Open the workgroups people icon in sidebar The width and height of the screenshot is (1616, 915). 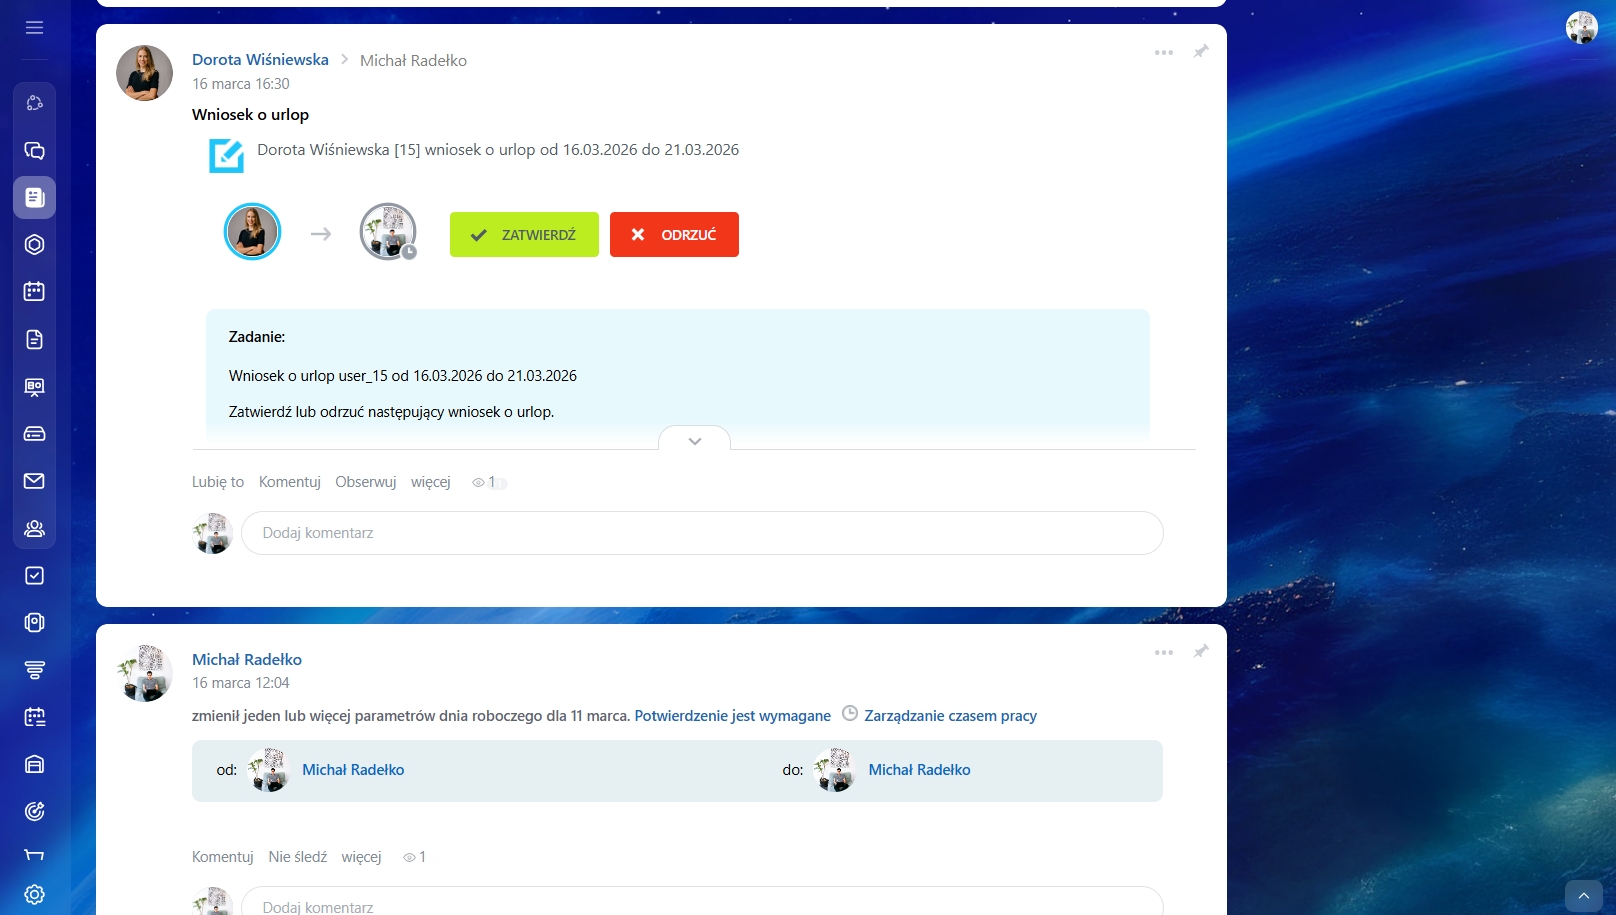[34, 528]
